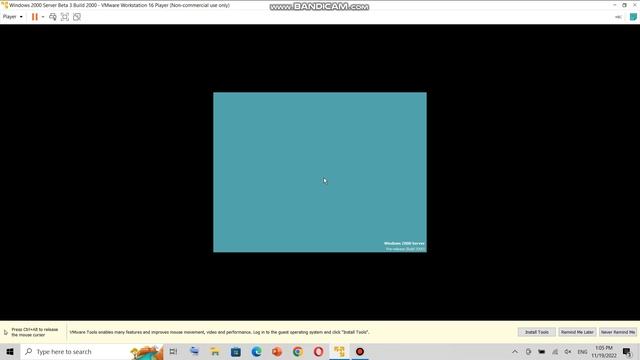This screenshot has height=360, width=640.
Task: Change the ENG input language
Action: (x=582, y=351)
